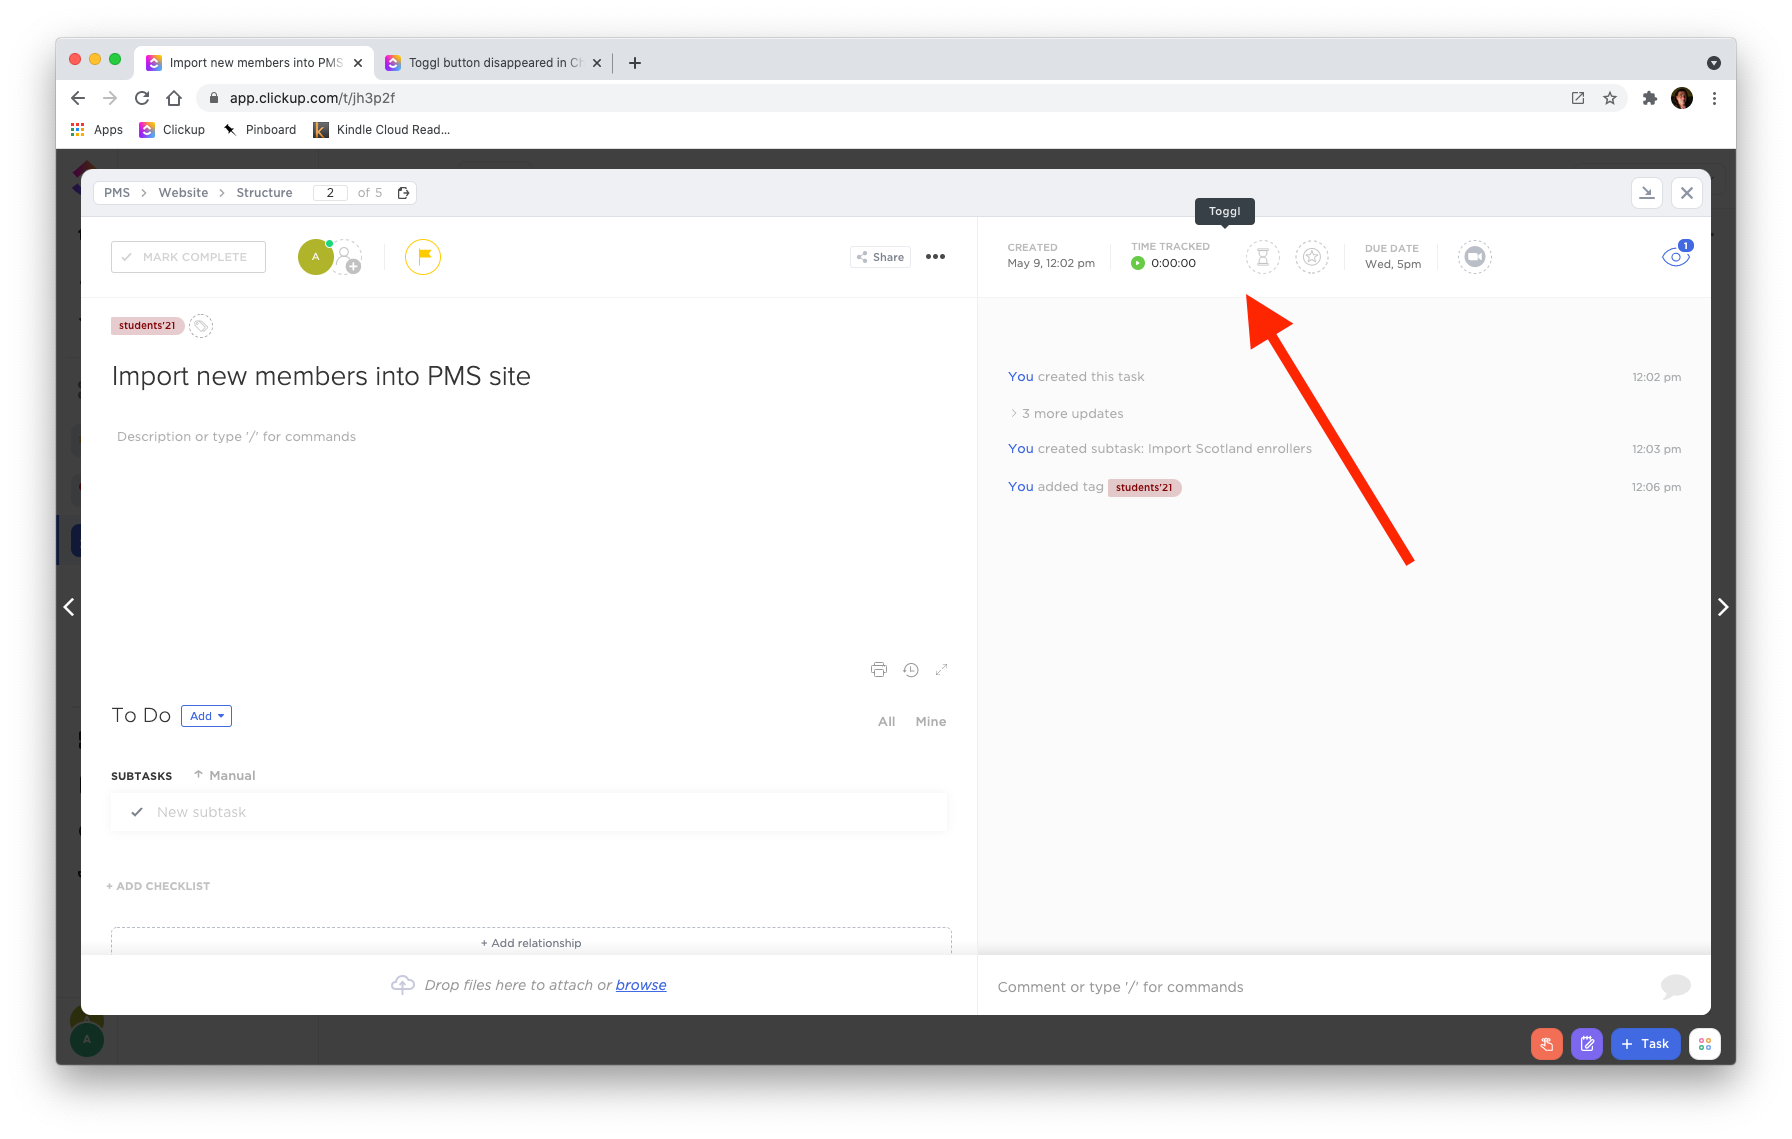Select the All subtasks filter
Screen dimensions: 1792x1139
point(886,722)
